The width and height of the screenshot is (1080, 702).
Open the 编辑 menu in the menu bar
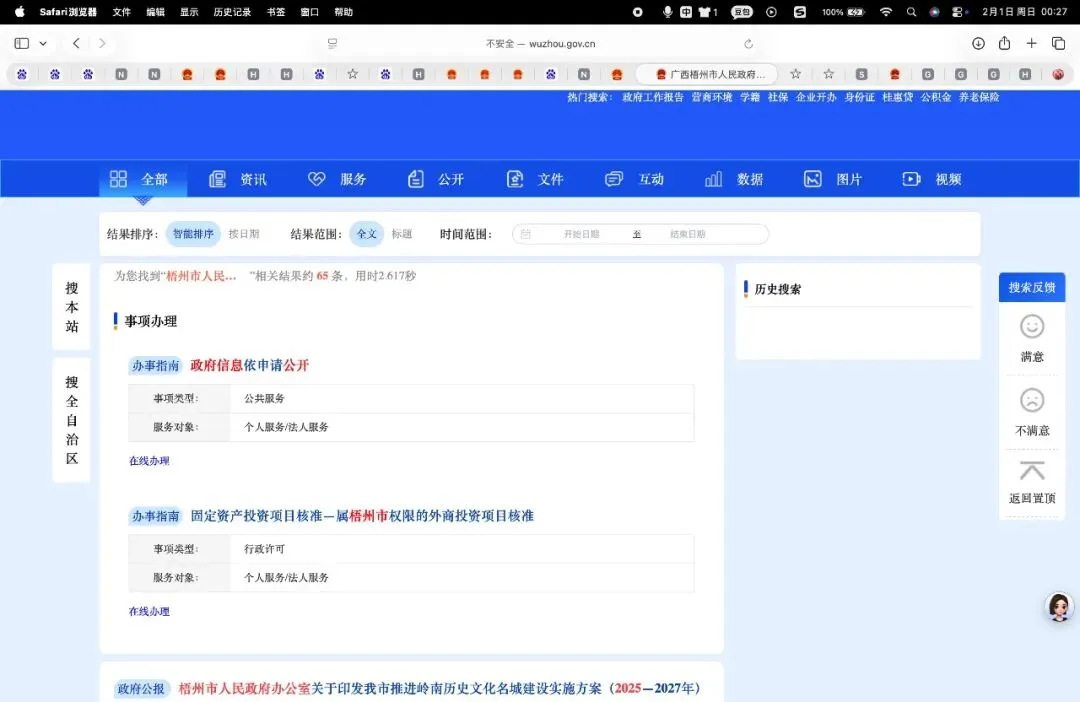156,12
